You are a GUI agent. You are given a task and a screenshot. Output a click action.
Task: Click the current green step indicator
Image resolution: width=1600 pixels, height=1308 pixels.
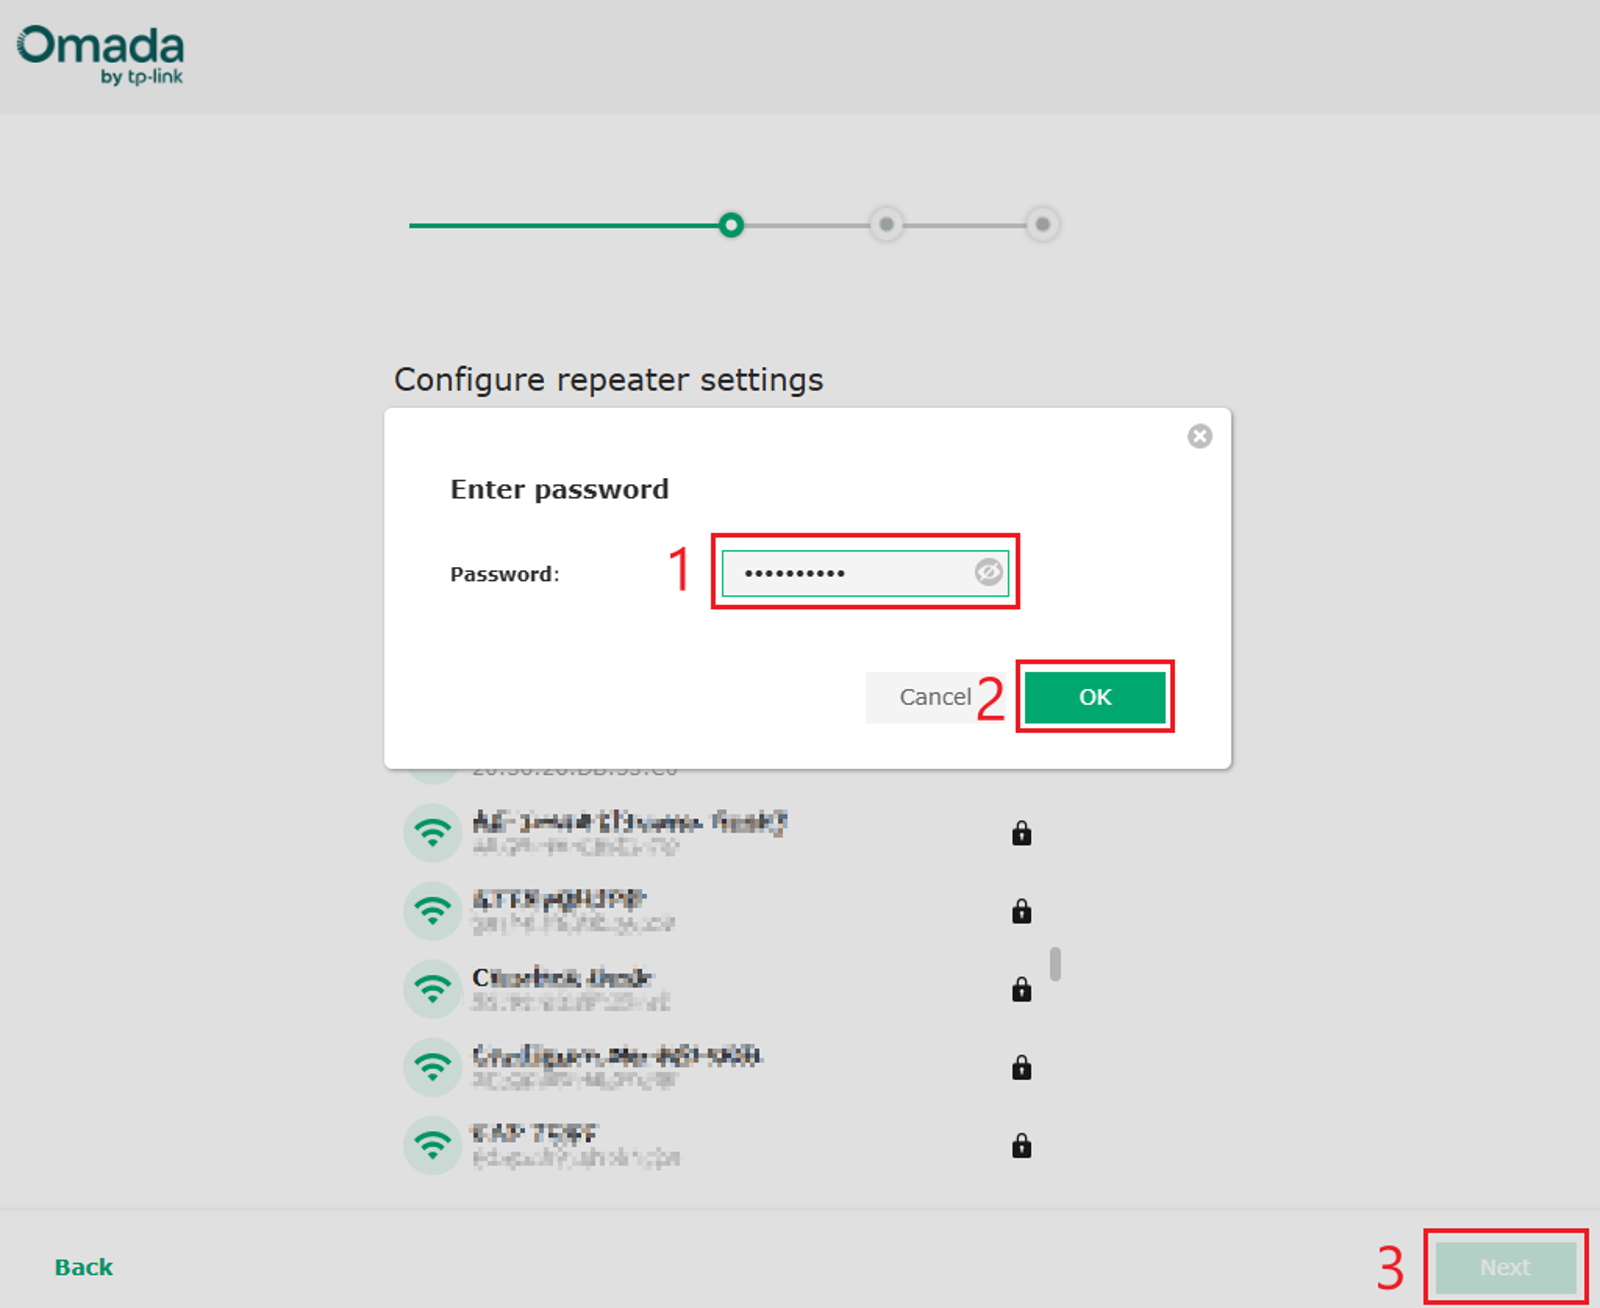[731, 225]
